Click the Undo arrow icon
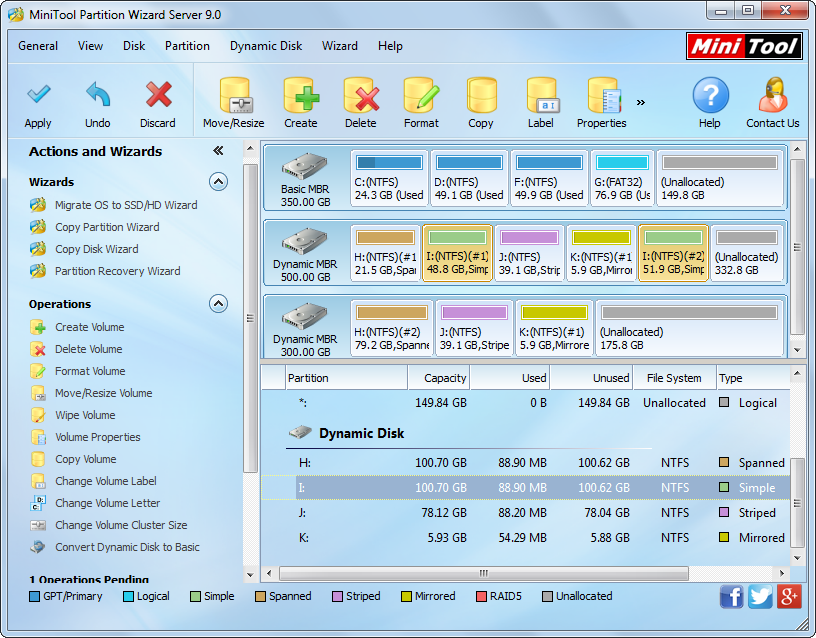The height and width of the screenshot is (638, 816). [x=98, y=94]
